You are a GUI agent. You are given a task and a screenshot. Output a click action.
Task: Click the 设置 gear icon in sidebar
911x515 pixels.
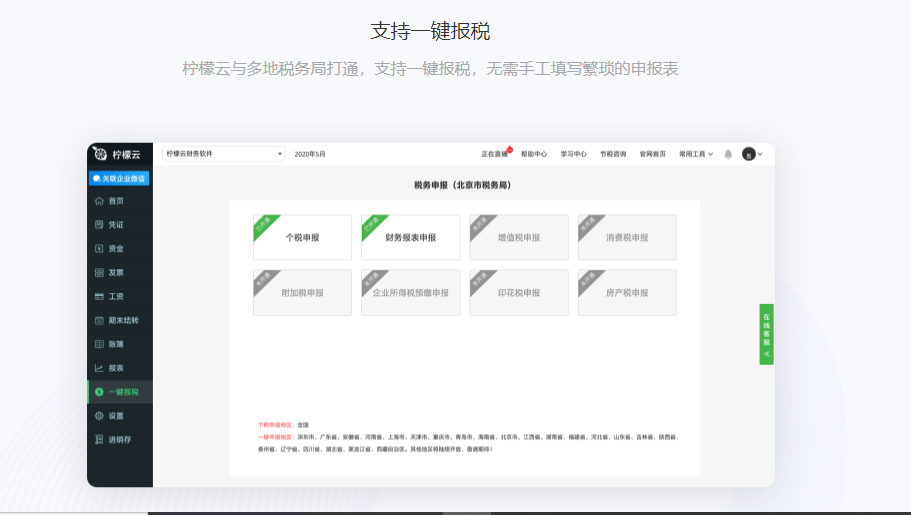tap(99, 416)
